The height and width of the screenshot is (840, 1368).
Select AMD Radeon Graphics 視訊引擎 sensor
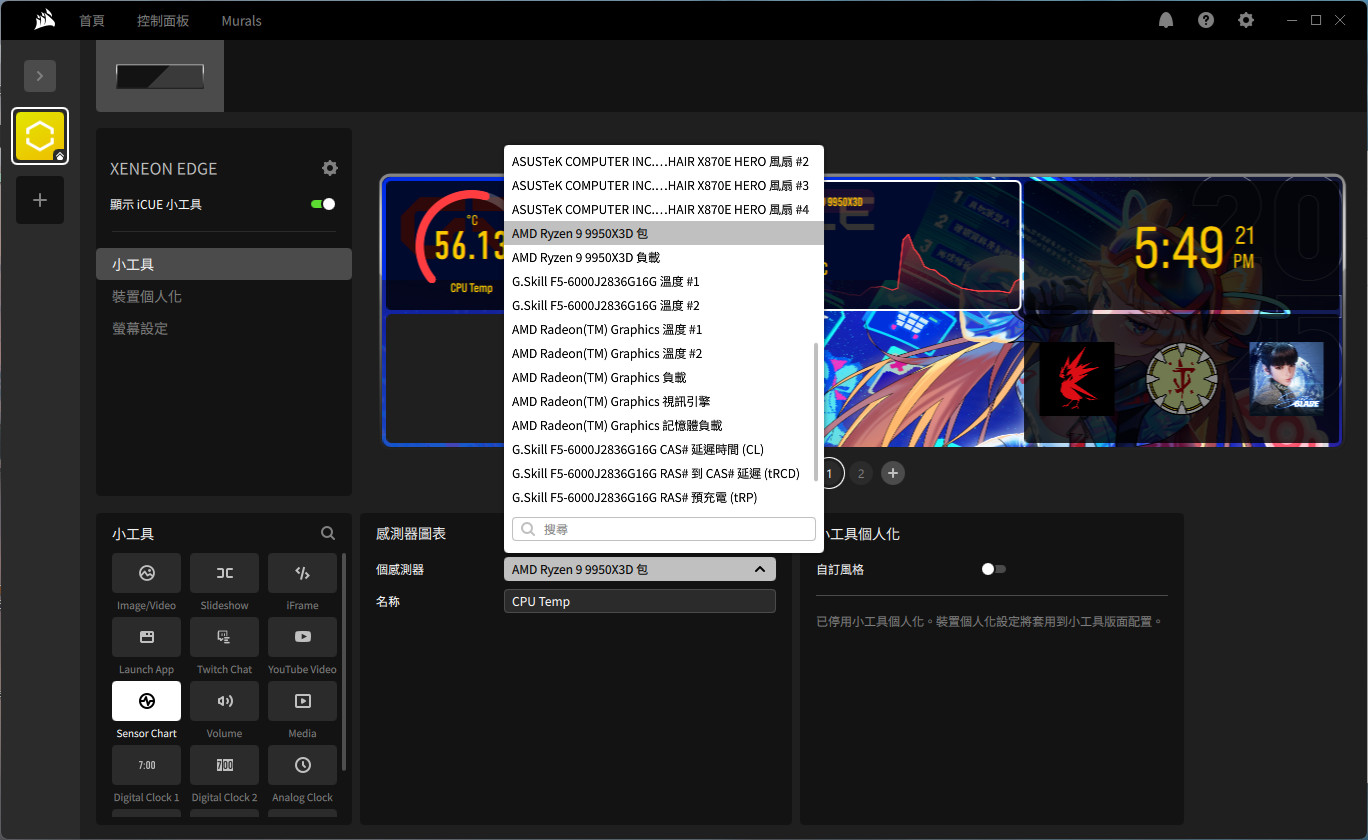tap(664, 401)
